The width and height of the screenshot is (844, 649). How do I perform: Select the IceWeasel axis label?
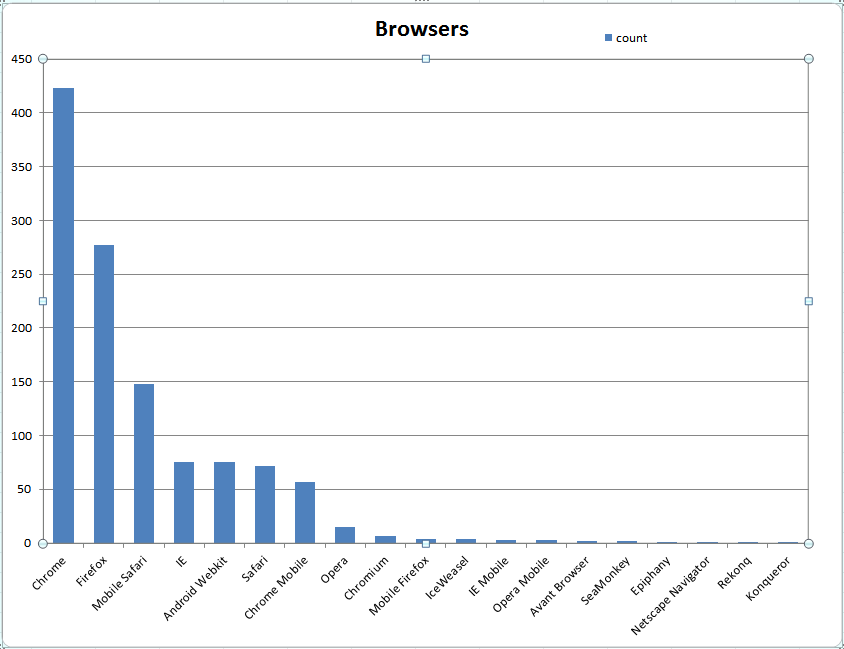tap(447, 577)
